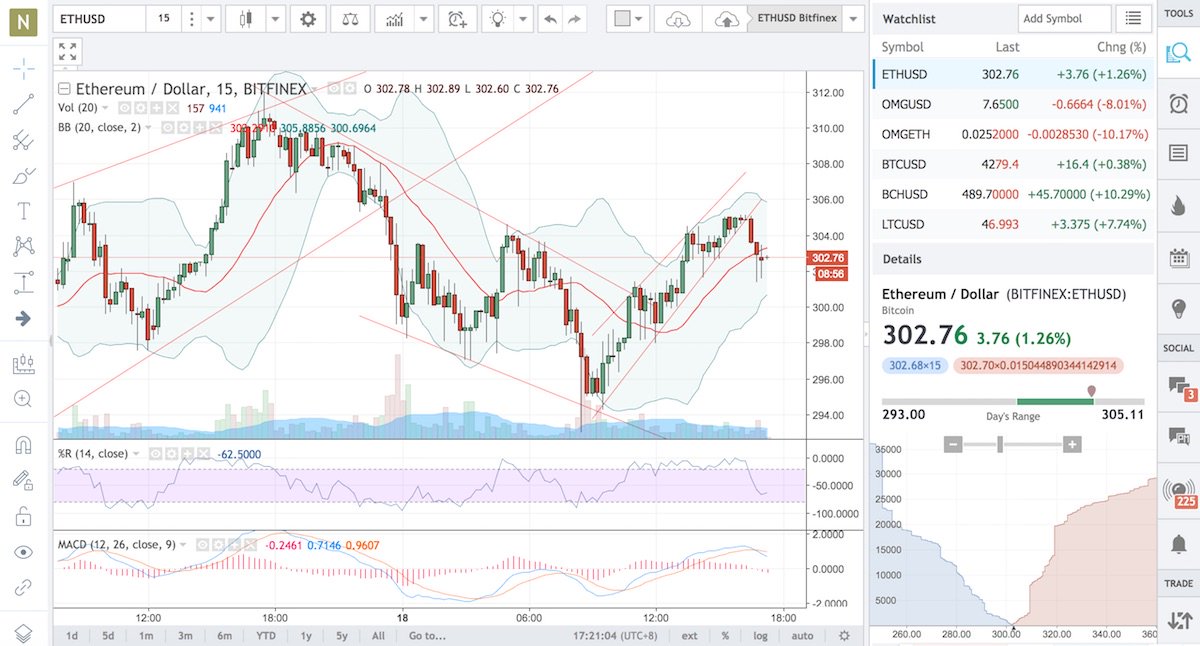Click the depth chart zoom slider handle

tap(999, 444)
